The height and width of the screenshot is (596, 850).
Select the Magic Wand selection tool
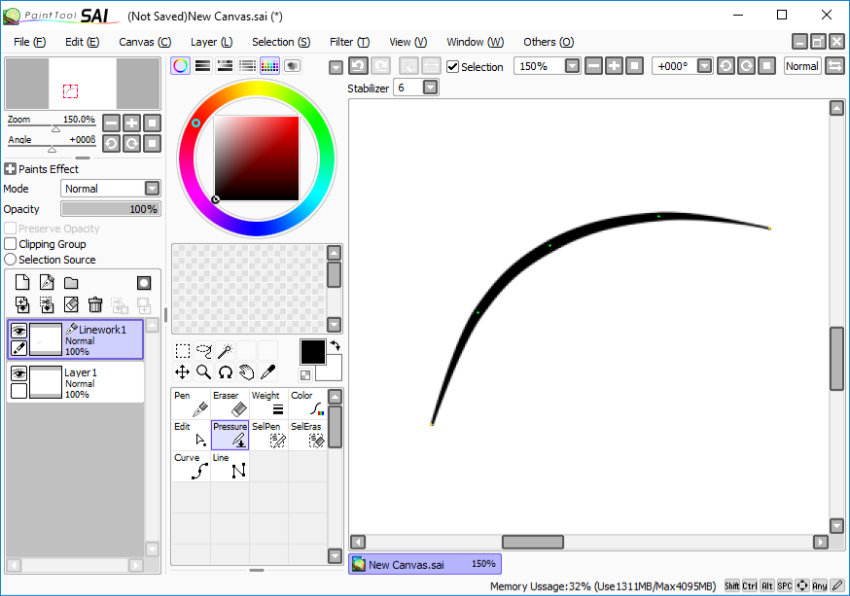(x=225, y=350)
